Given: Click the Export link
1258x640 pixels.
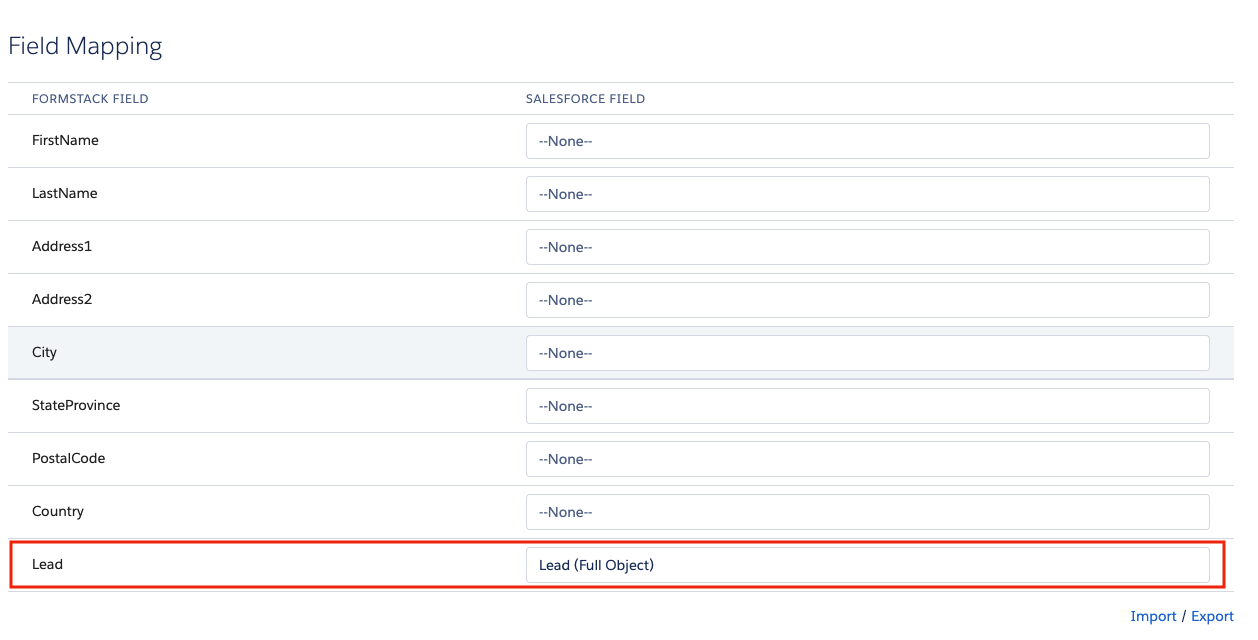Looking at the screenshot, I should click(x=1212, y=616).
